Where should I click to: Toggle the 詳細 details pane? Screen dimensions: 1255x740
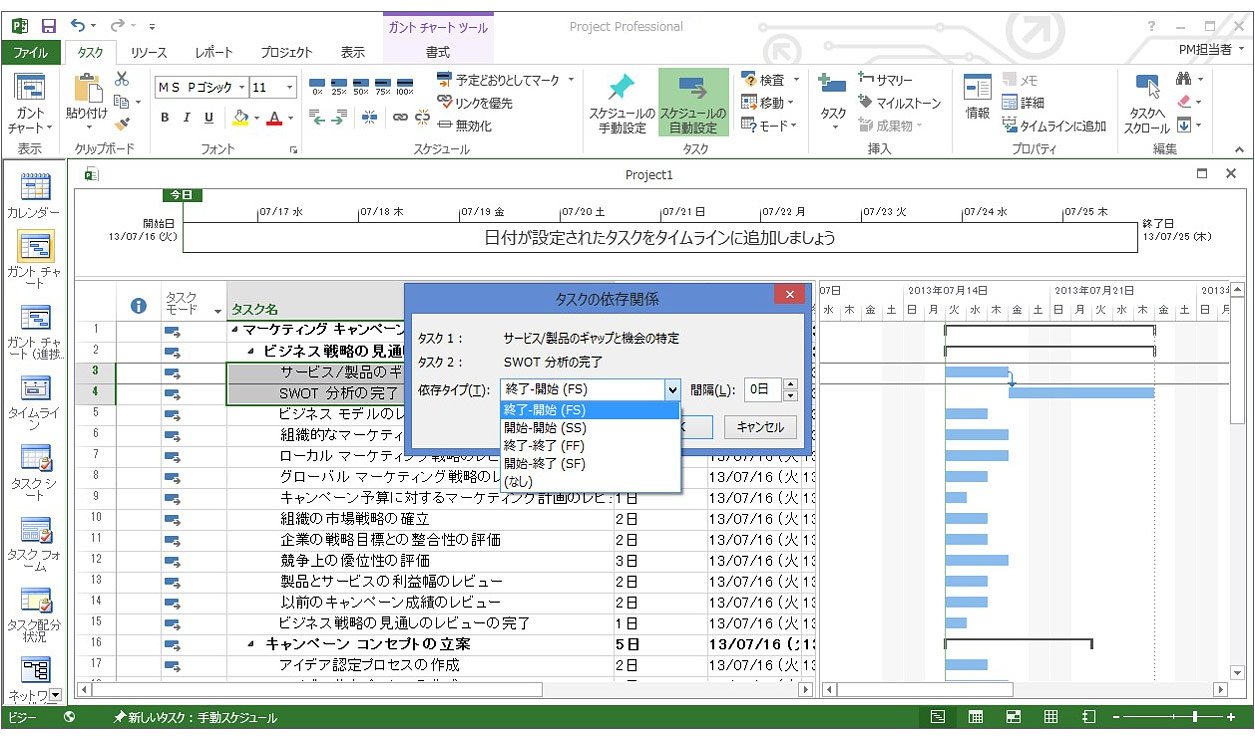coord(1022,102)
